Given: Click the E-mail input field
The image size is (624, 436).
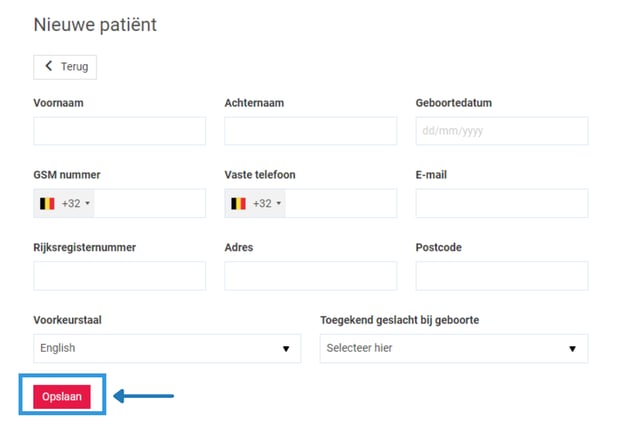Looking at the screenshot, I should point(501,203).
